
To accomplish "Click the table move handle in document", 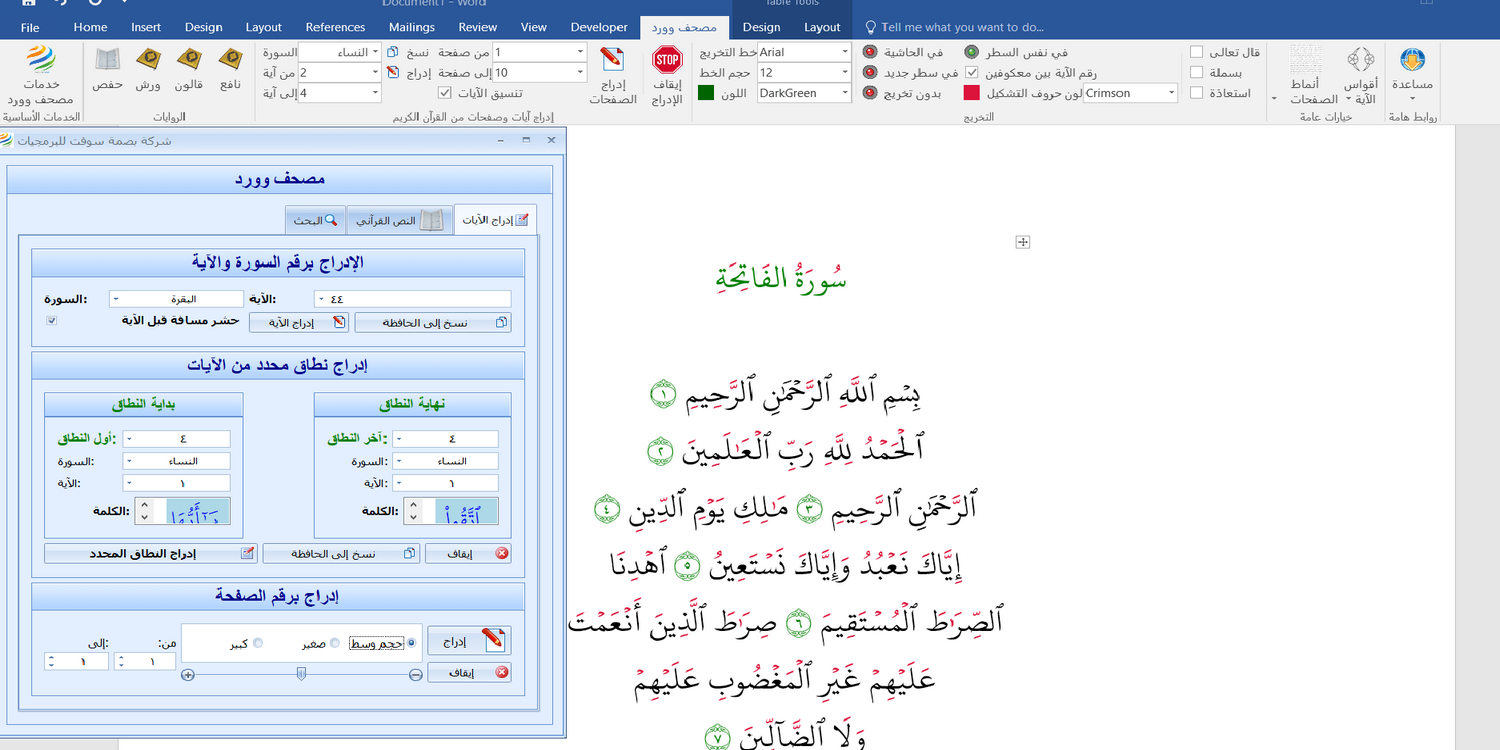I will pos(1022,242).
